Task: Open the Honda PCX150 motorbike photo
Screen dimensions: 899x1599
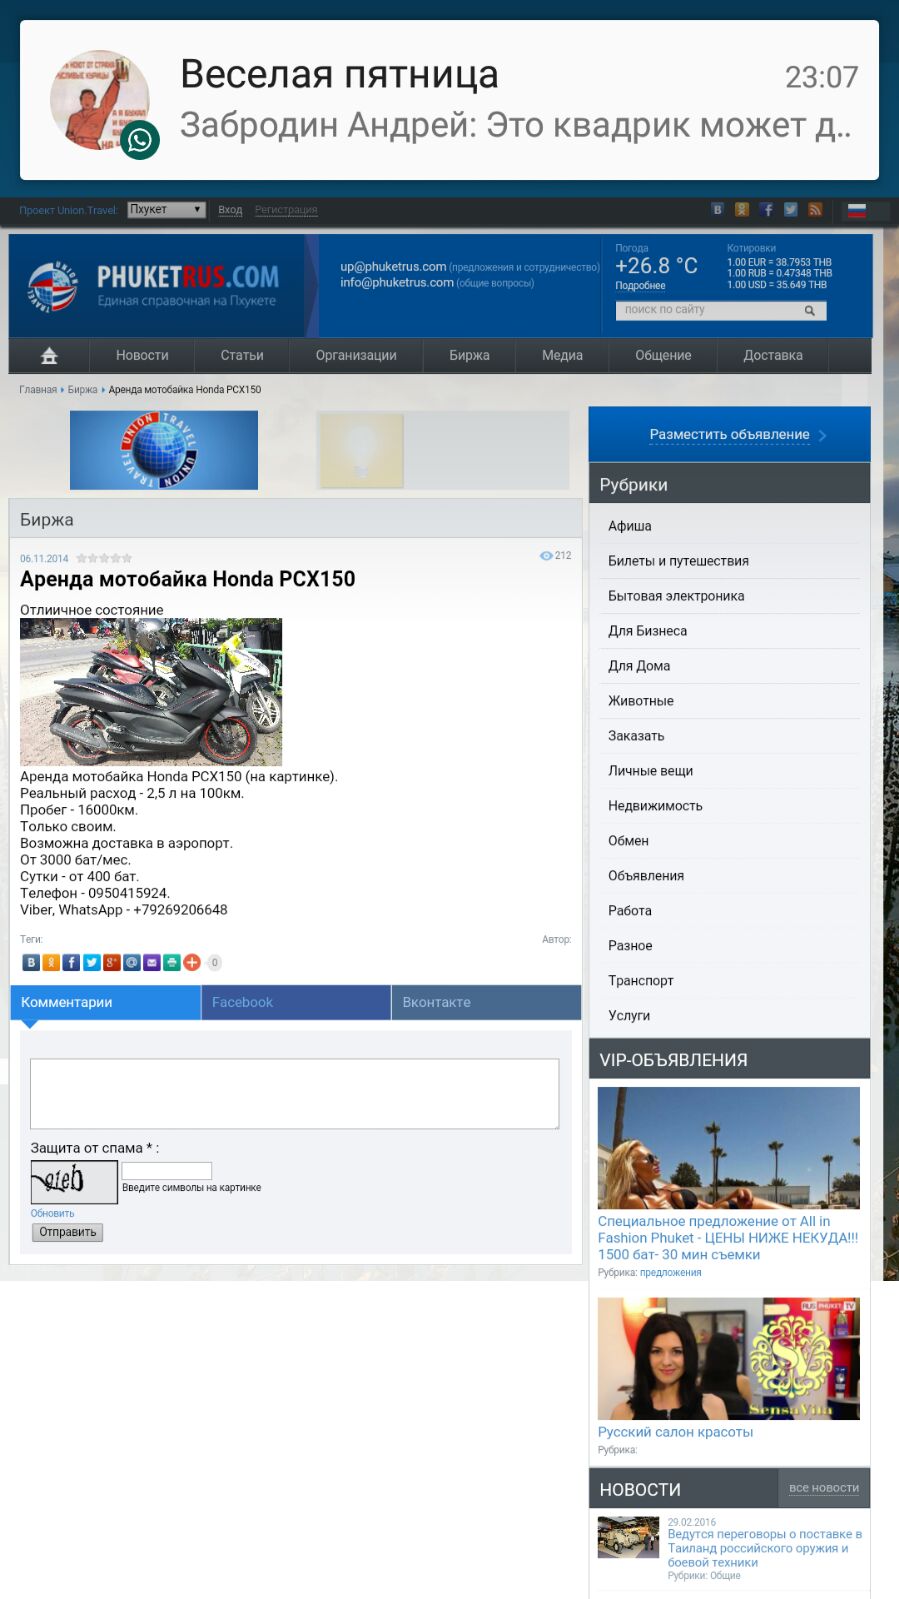Action: click(x=151, y=692)
